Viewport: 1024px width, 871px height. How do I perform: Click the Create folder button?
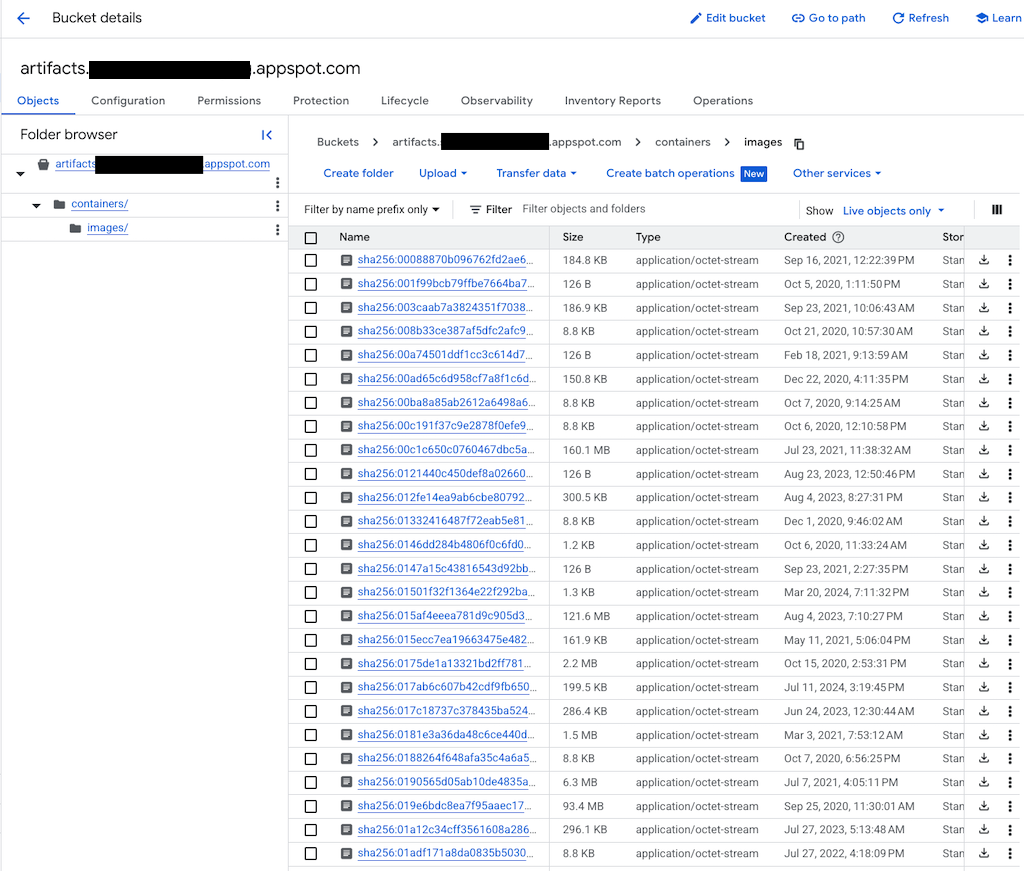click(x=358, y=173)
